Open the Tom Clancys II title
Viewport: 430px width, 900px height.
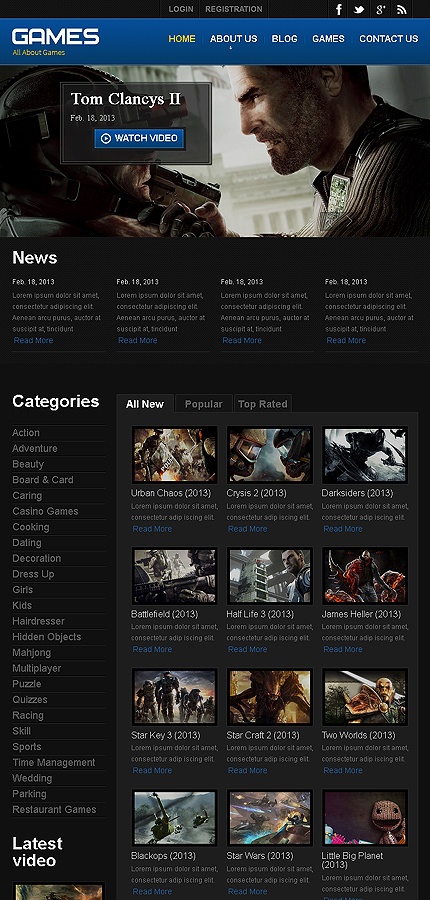[126, 99]
